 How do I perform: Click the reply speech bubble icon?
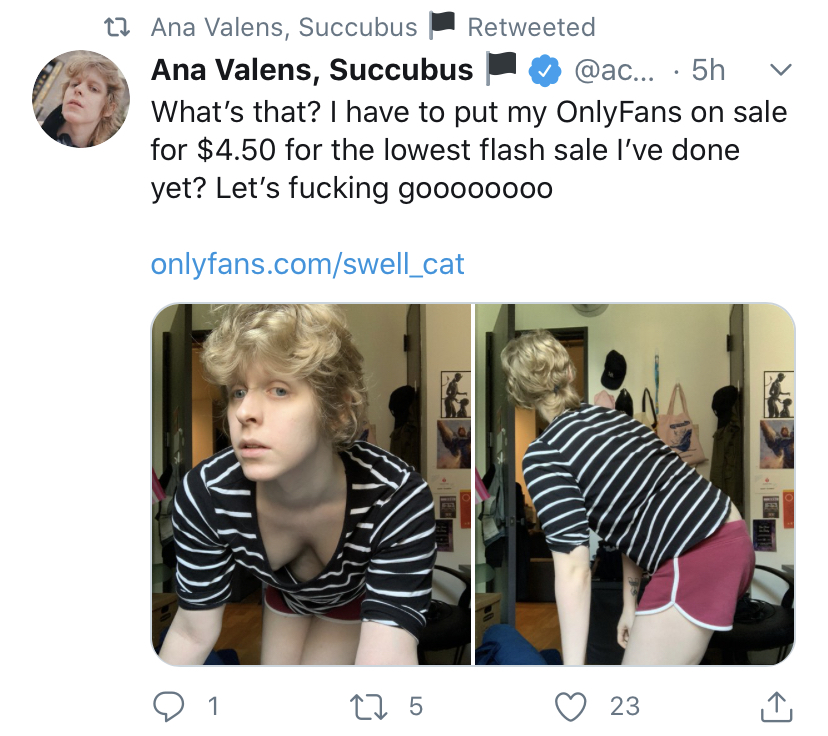pyautogui.click(x=171, y=706)
